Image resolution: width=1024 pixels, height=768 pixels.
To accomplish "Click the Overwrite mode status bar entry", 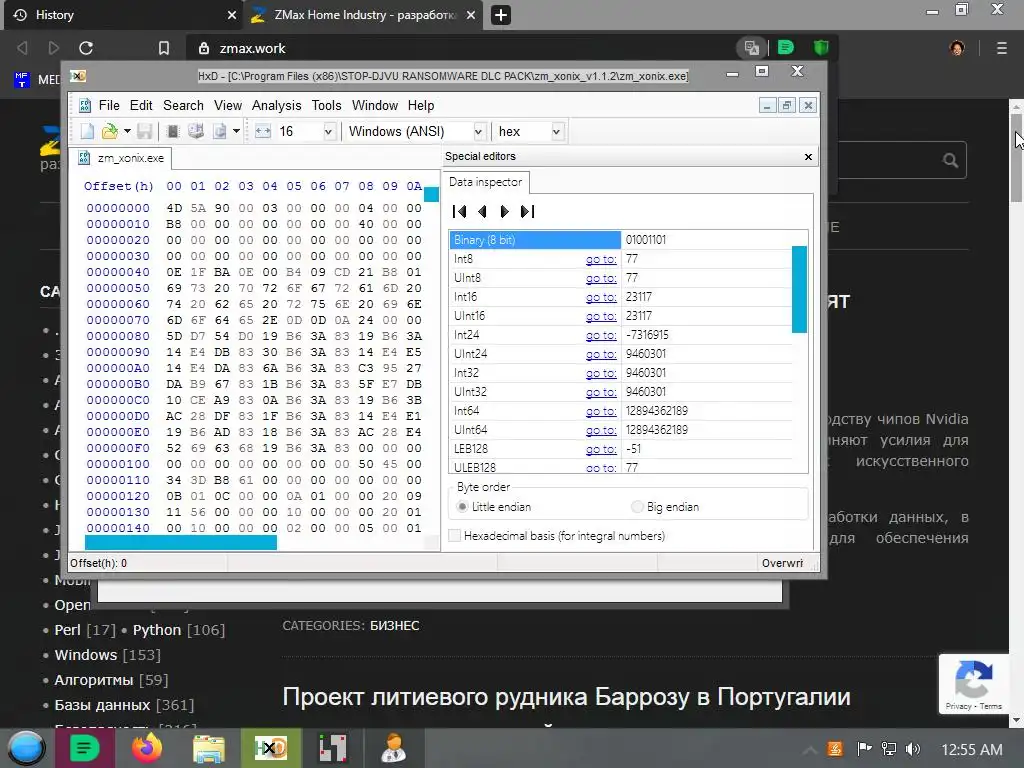I will 782,563.
